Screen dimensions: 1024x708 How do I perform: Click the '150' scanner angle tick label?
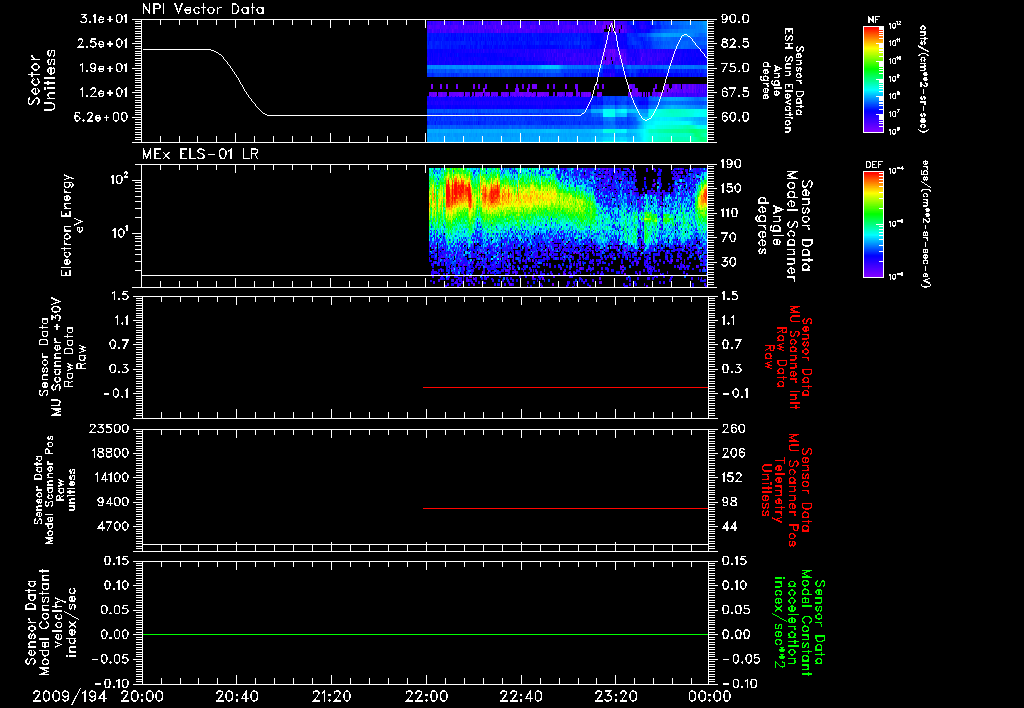point(732,189)
